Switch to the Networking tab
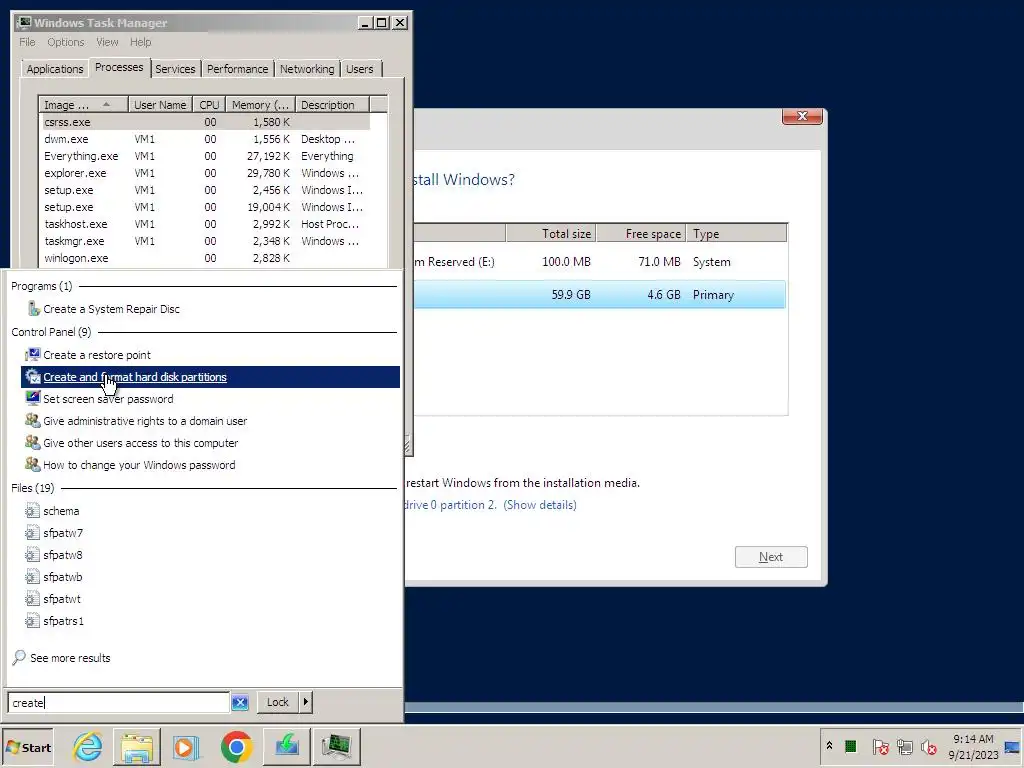Viewport: 1024px width, 768px height. (x=307, y=69)
